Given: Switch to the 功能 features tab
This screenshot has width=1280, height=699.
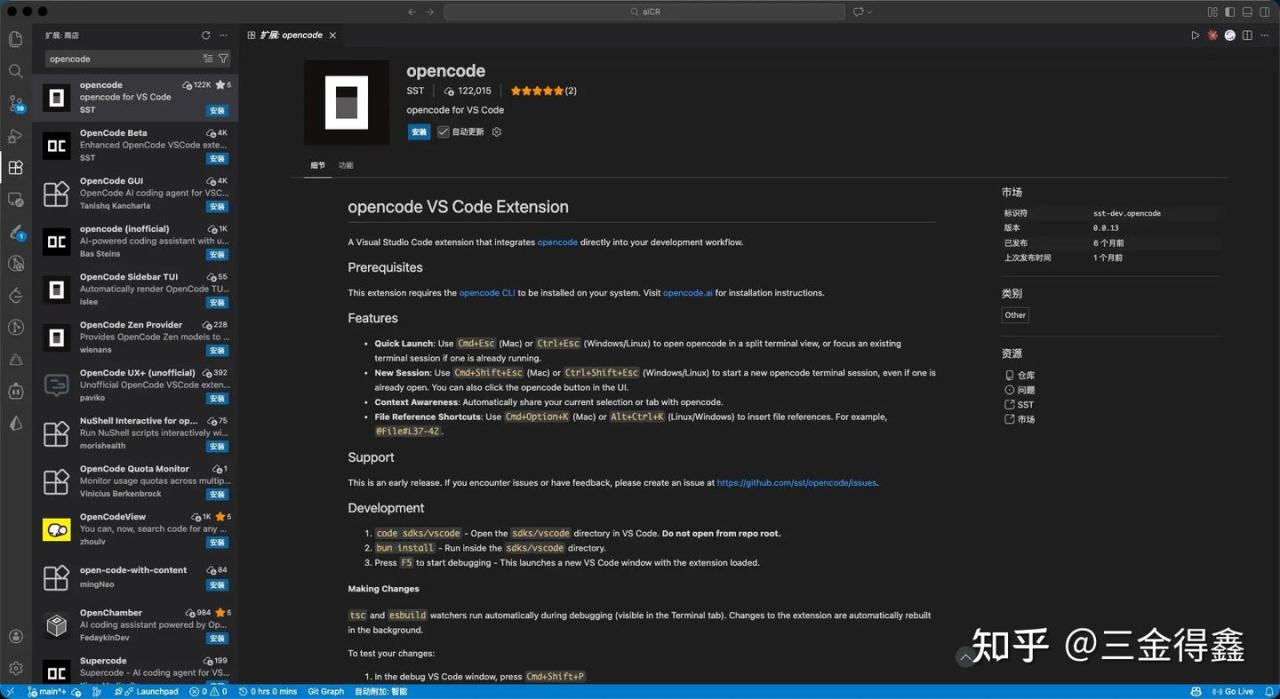Looking at the screenshot, I should click(346, 165).
